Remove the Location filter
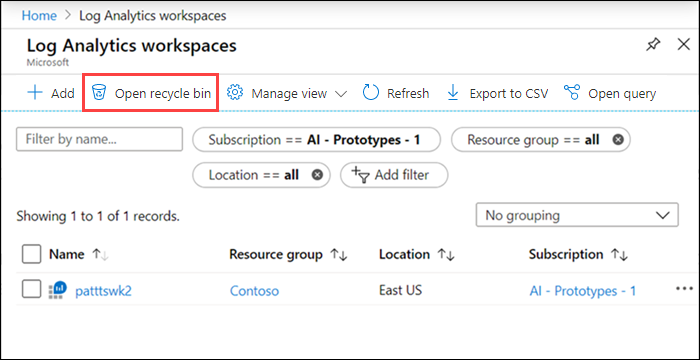Screen dimensions: 700x360 (317, 175)
